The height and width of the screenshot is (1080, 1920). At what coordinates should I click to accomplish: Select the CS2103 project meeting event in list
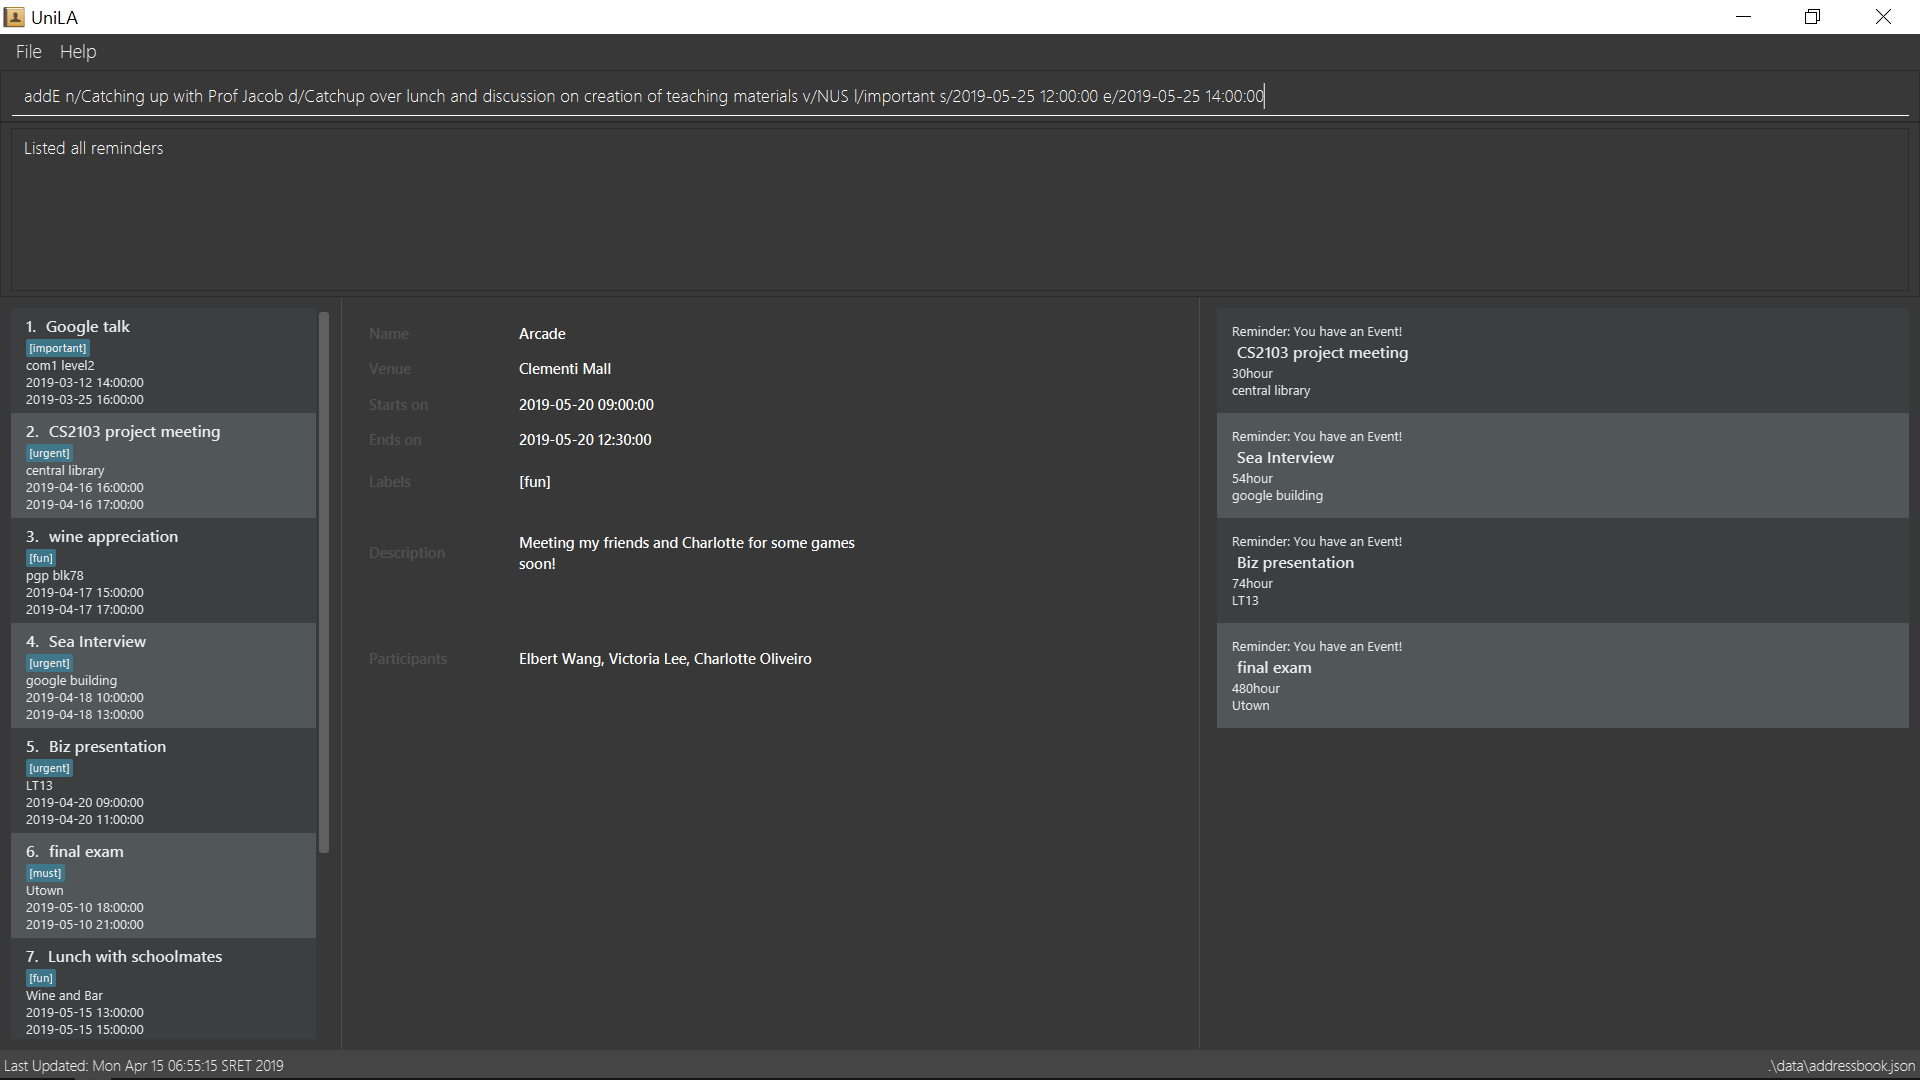tap(163, 466)
